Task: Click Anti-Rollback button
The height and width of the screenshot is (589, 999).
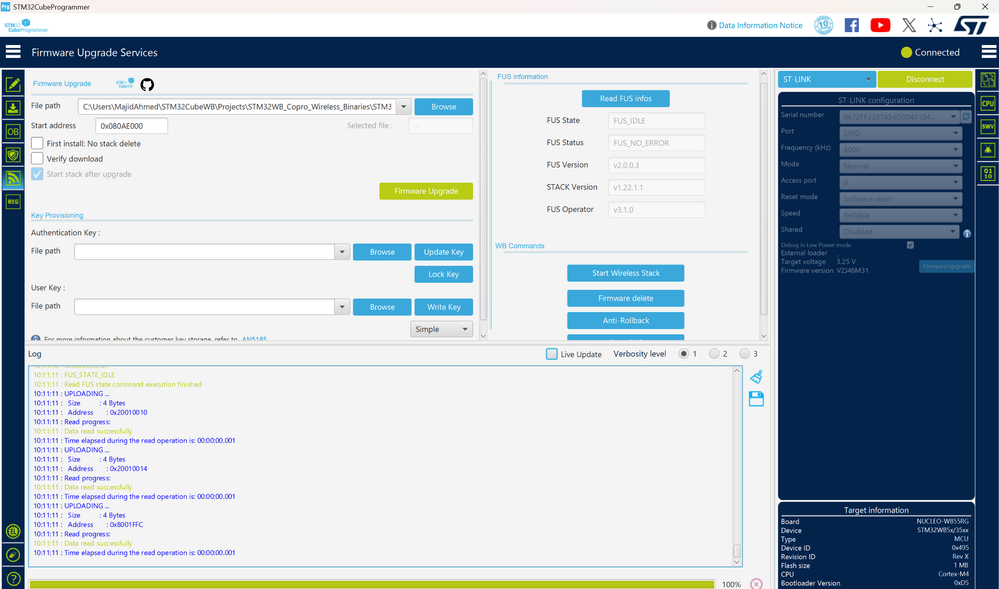Action: (x=626, y=321)
